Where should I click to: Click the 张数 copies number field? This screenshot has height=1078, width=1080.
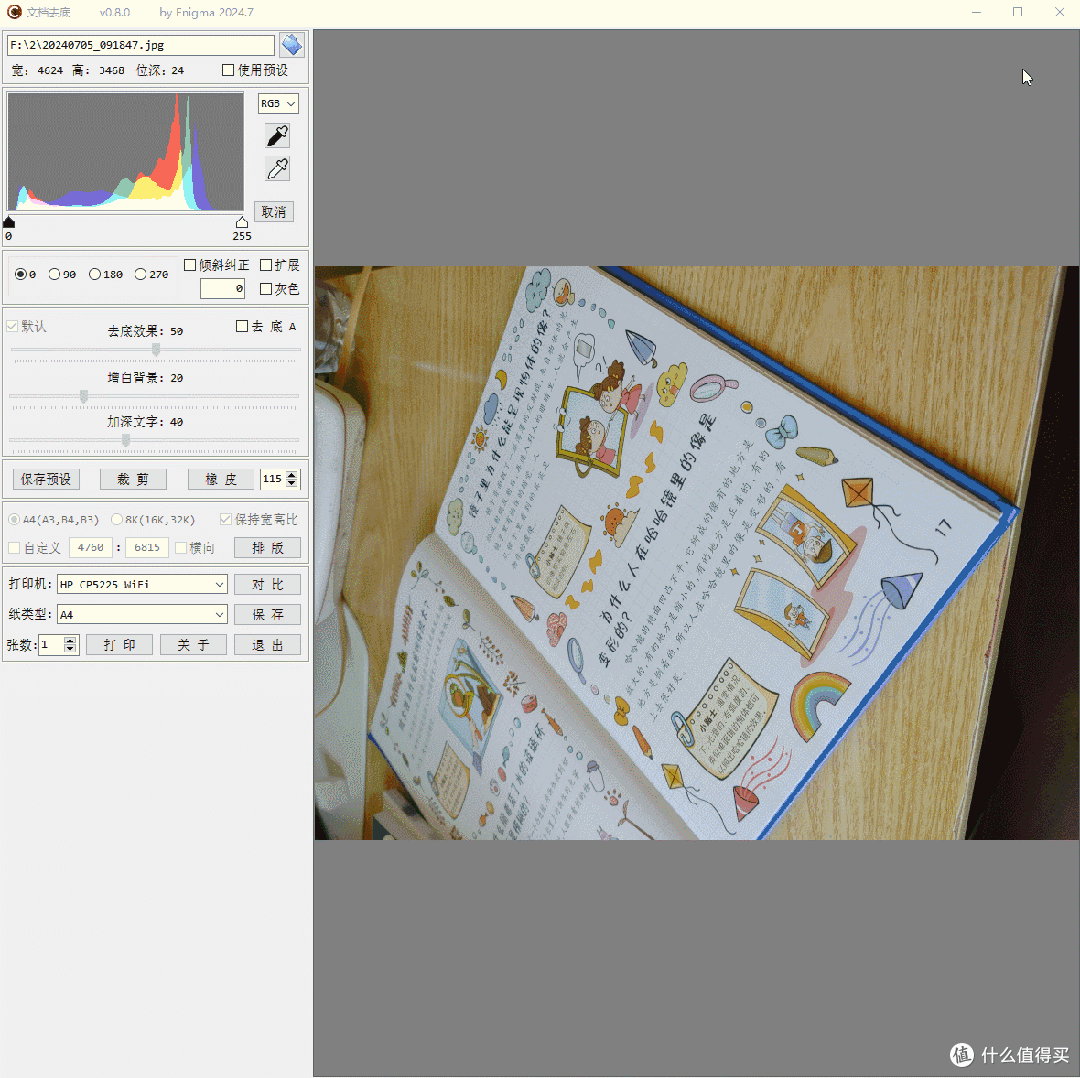coord(51,645)
